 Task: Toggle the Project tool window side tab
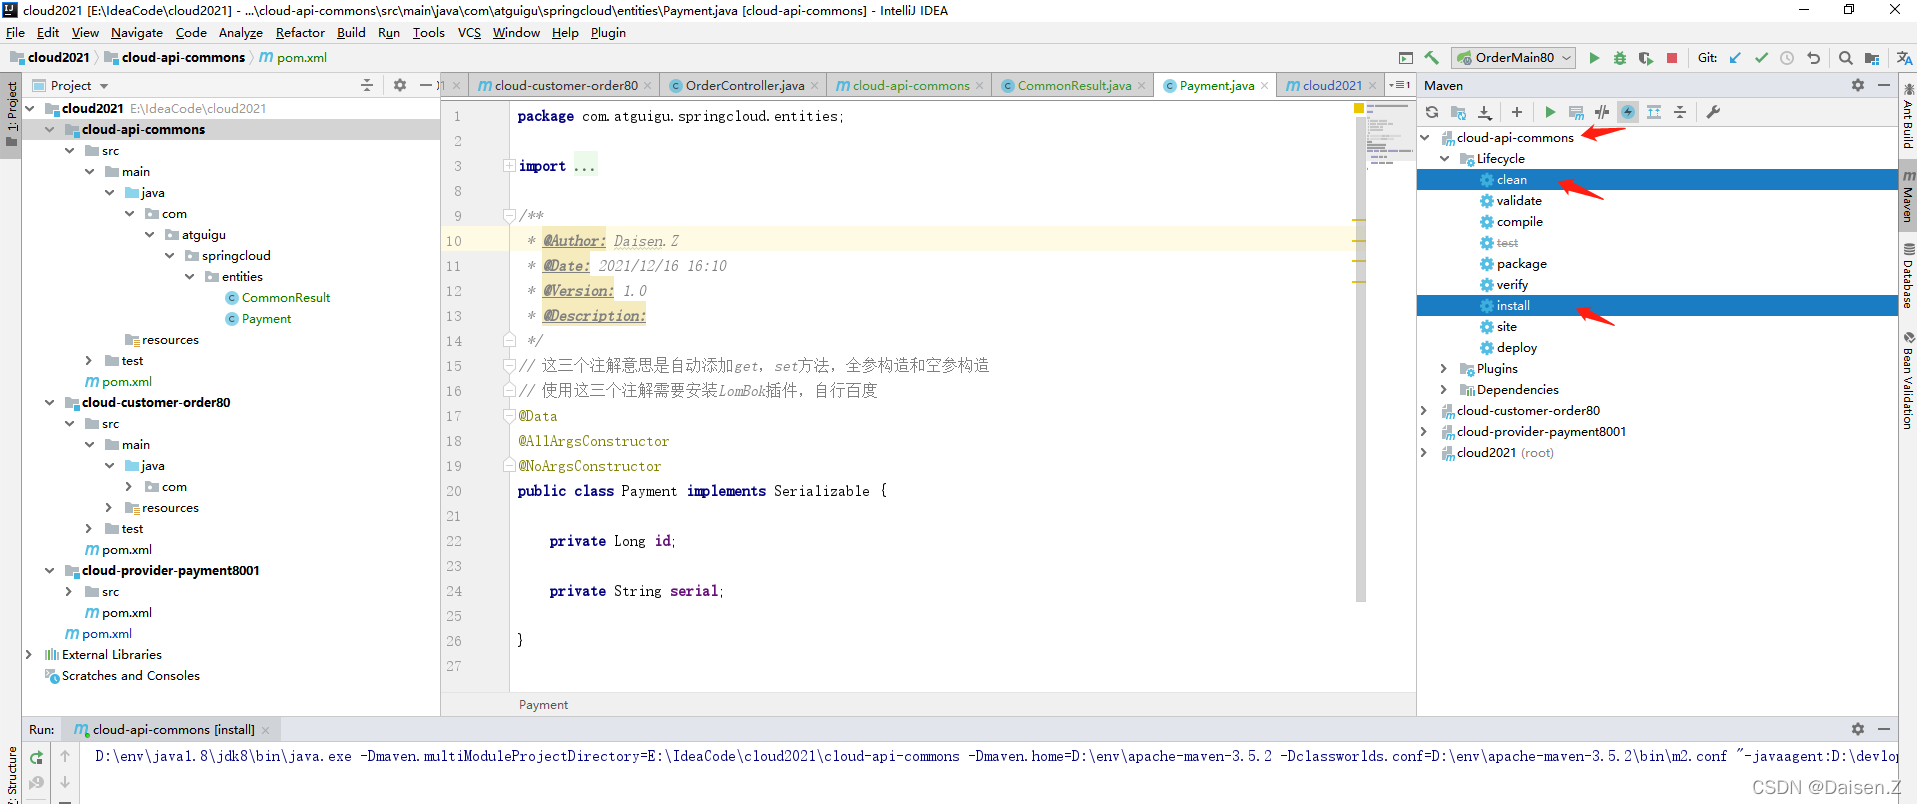click(x=12, y=114)
